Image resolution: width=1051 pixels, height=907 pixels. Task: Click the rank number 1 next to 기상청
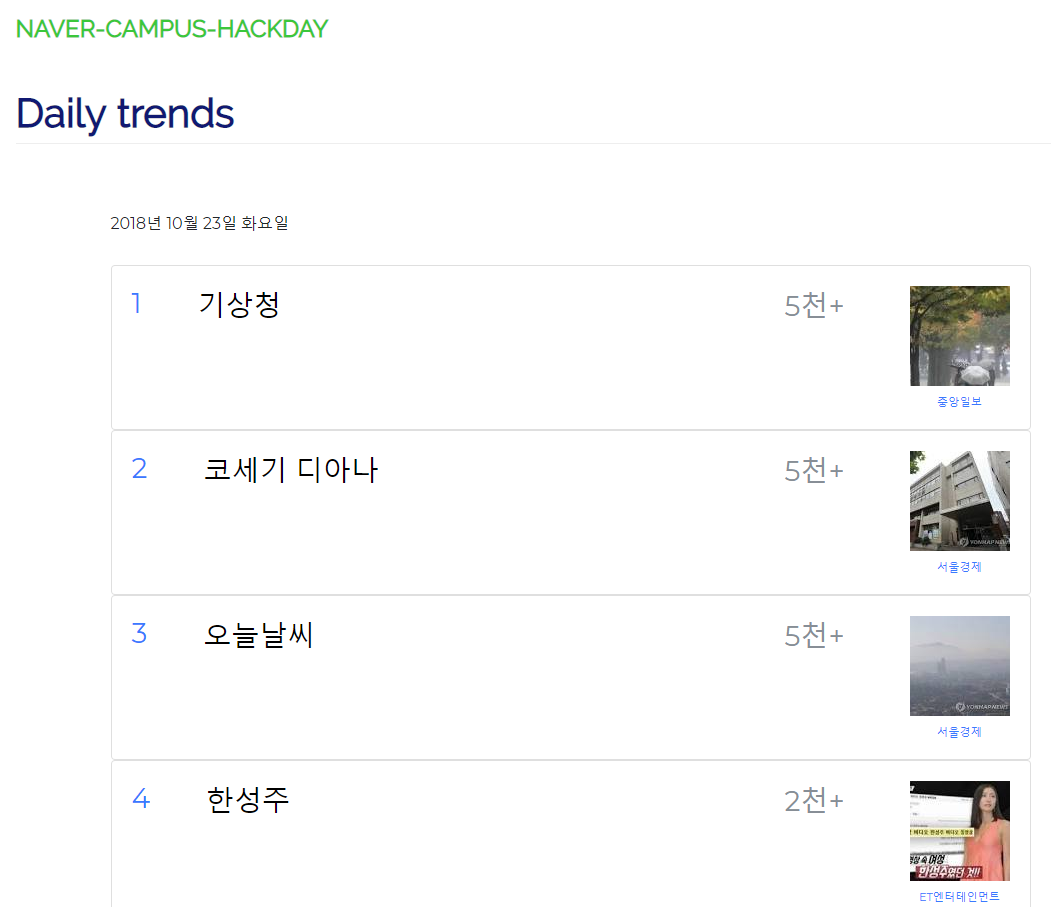[x=137, y=303]
